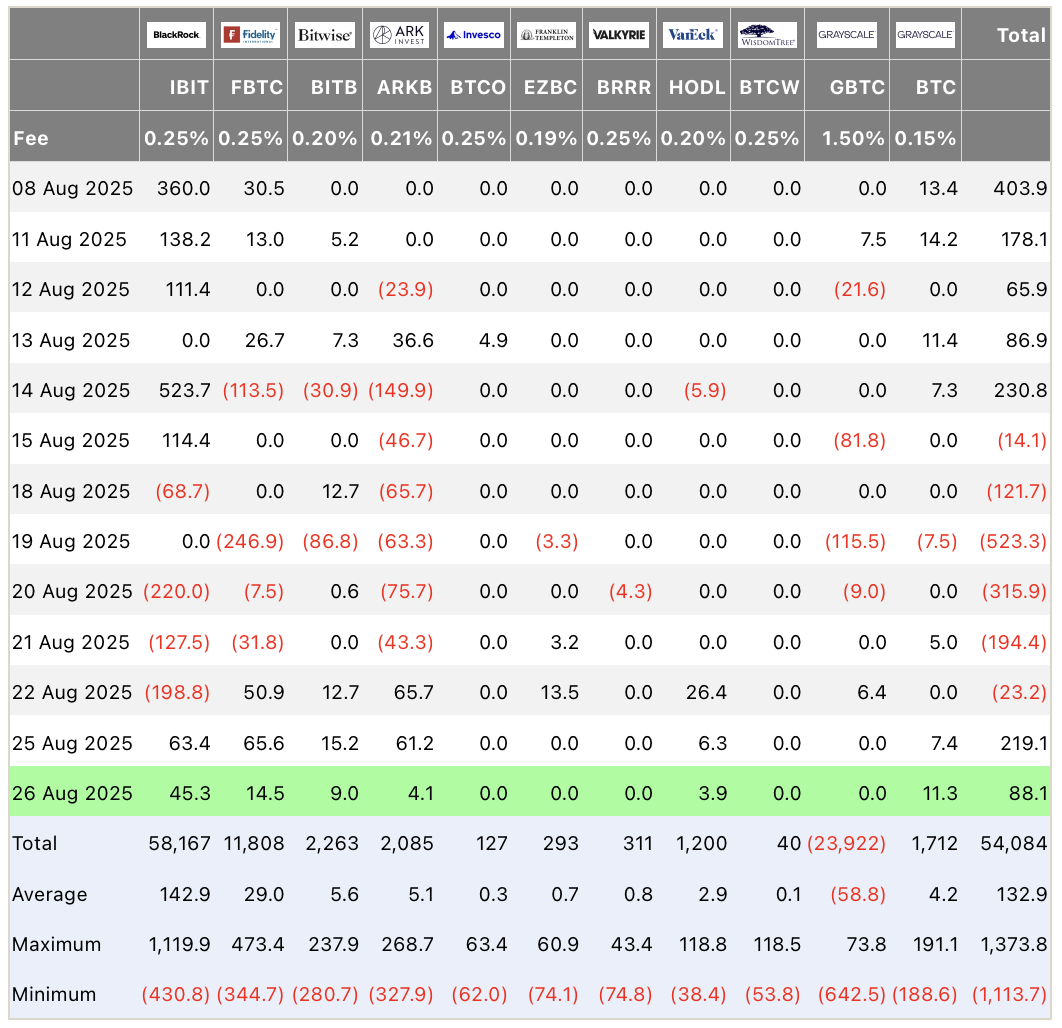Click the Valkyrie logo
Viewport: 1062px width, 1028px height.
pos(619,35)
